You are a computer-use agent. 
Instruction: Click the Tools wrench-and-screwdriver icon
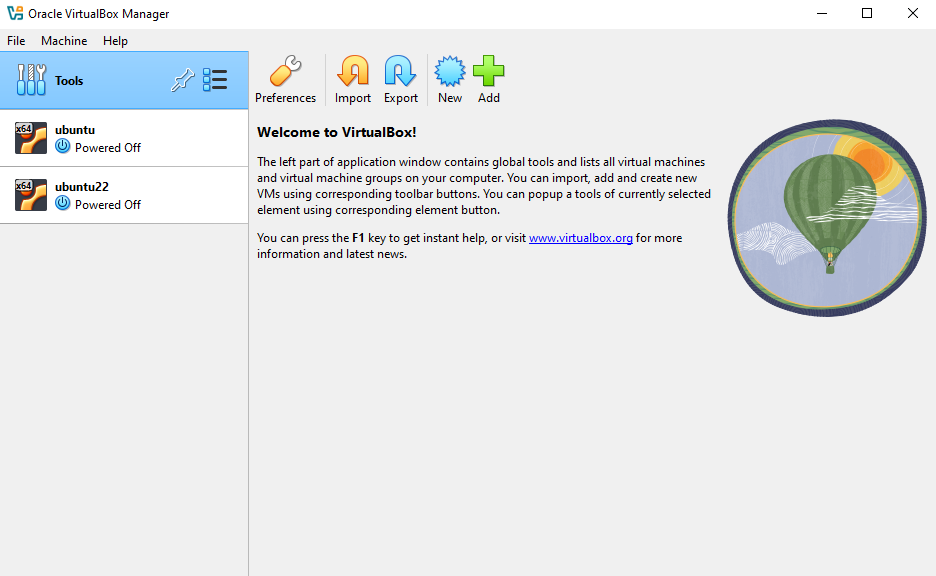click(x=31, y=81)
